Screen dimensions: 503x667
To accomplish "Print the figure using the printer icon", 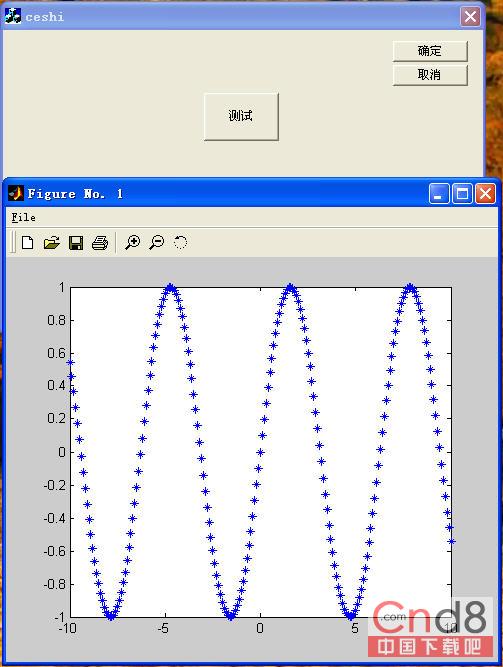I will pyautogui.click(x=100, y=243).
